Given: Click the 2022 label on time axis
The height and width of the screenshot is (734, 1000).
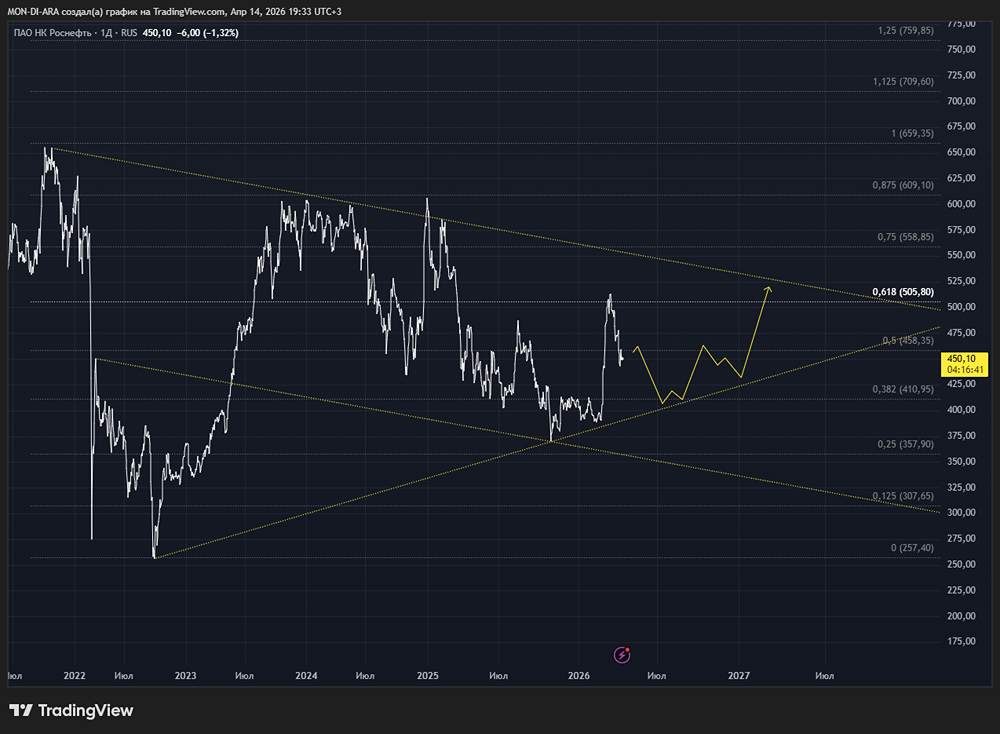Looking at the screenshot, I should pos(75,675).
